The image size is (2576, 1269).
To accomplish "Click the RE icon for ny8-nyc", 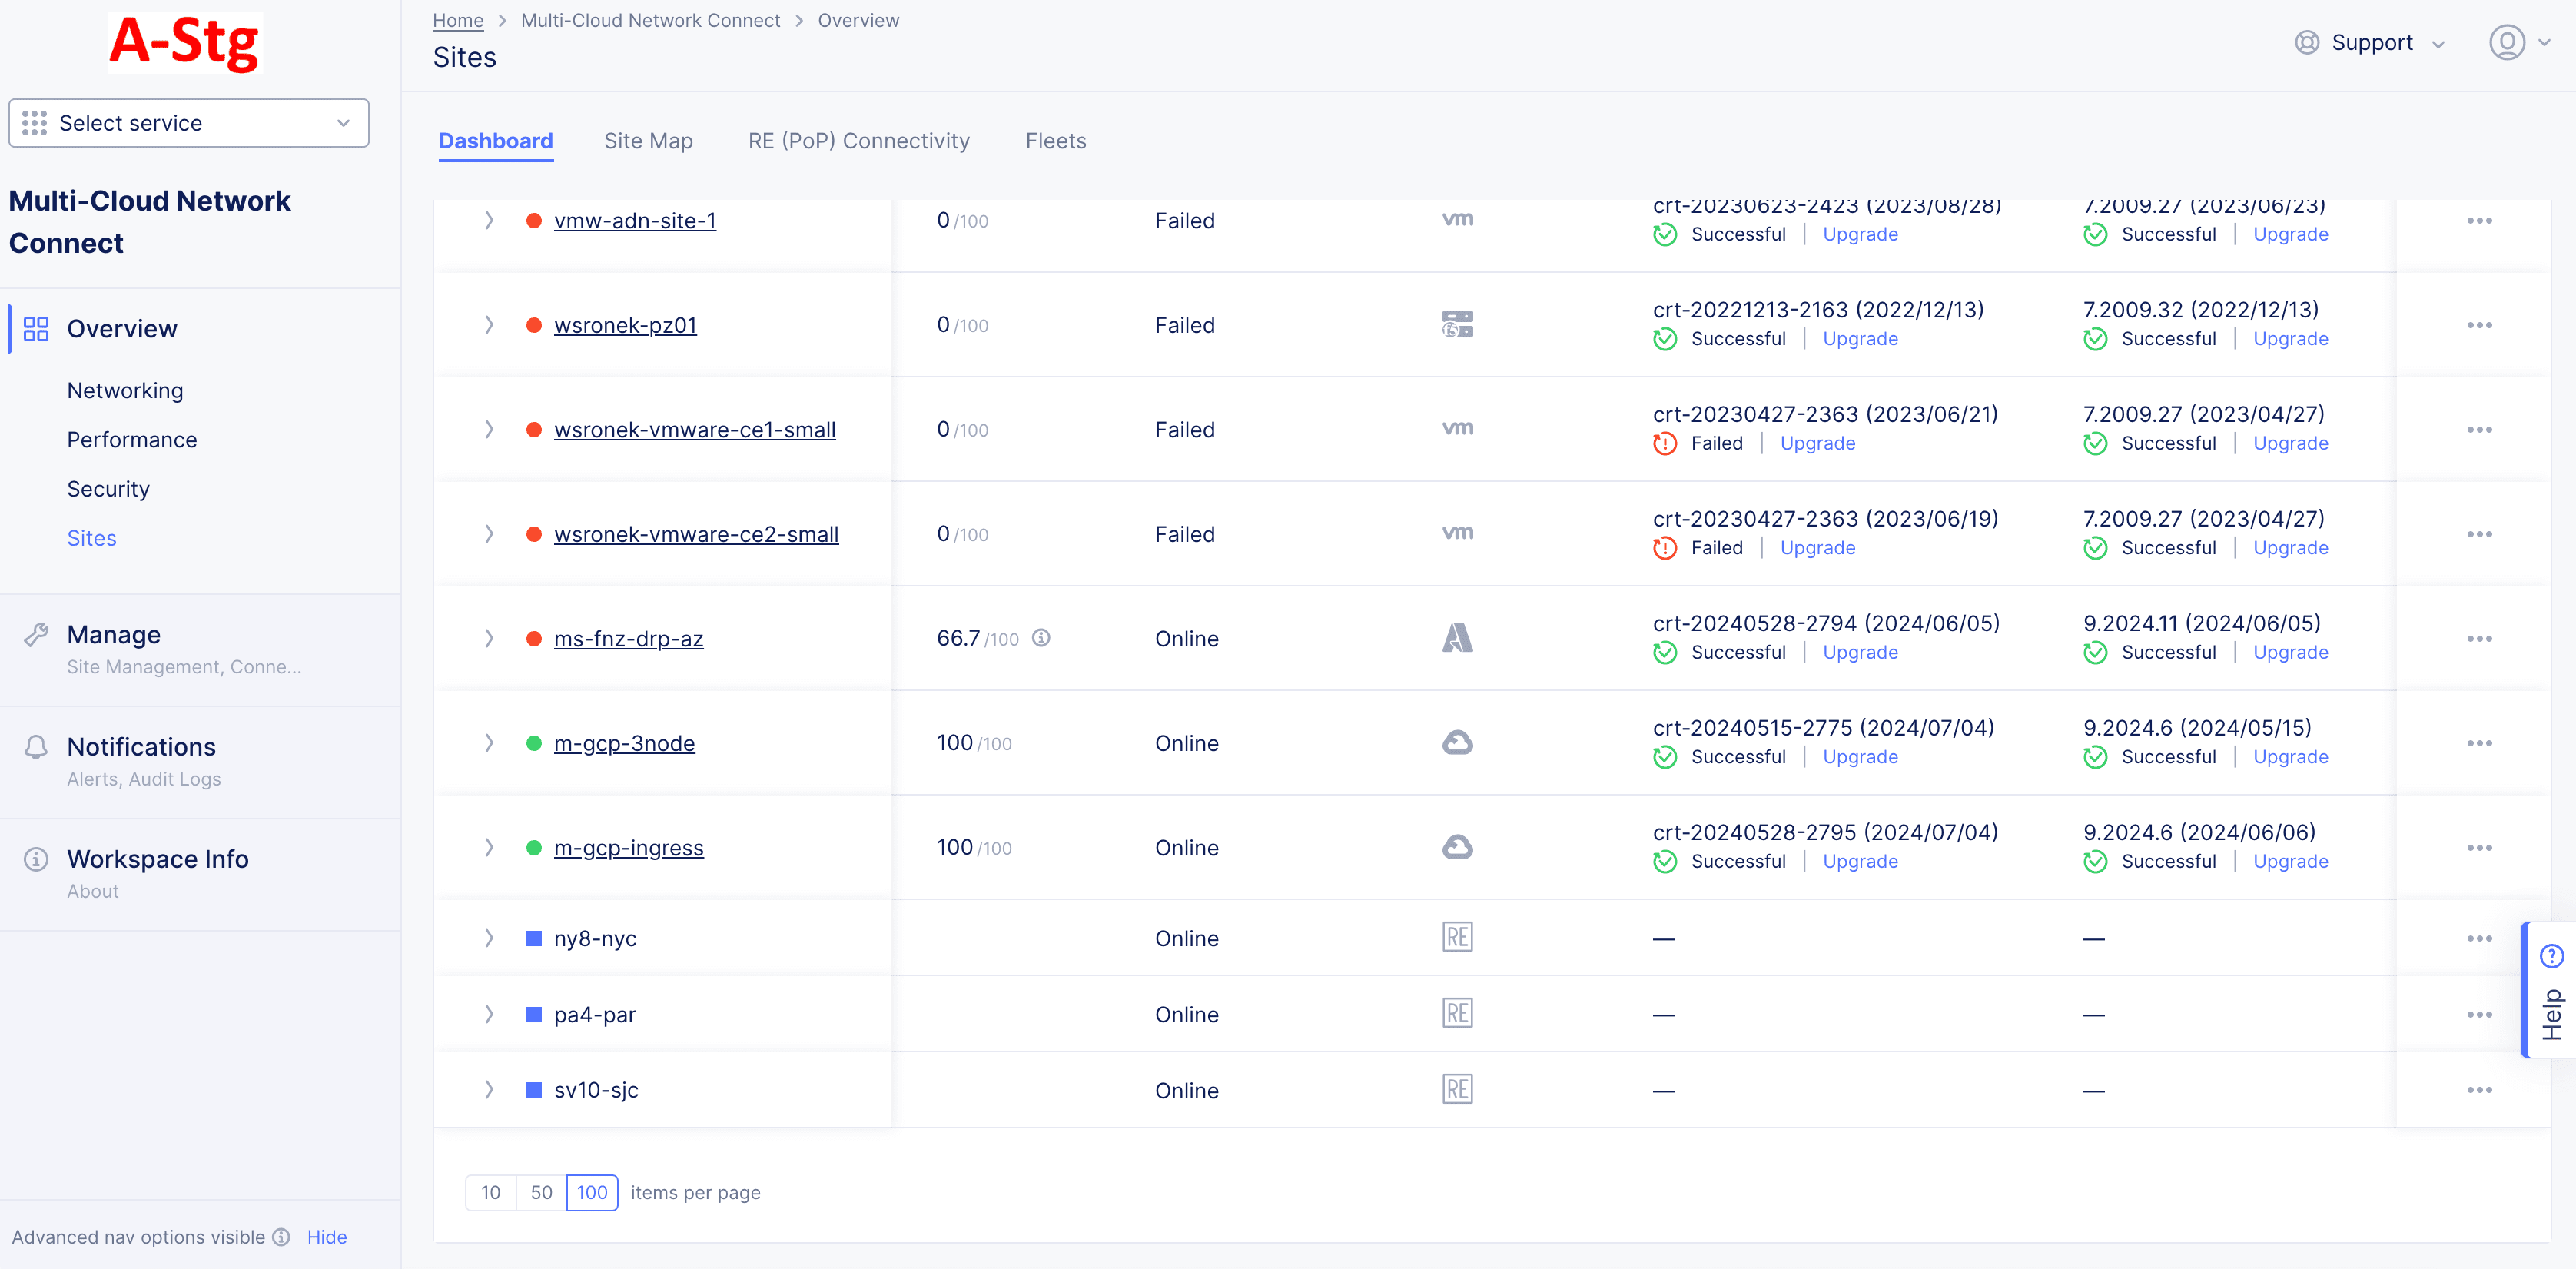I will click(1457, 937).
